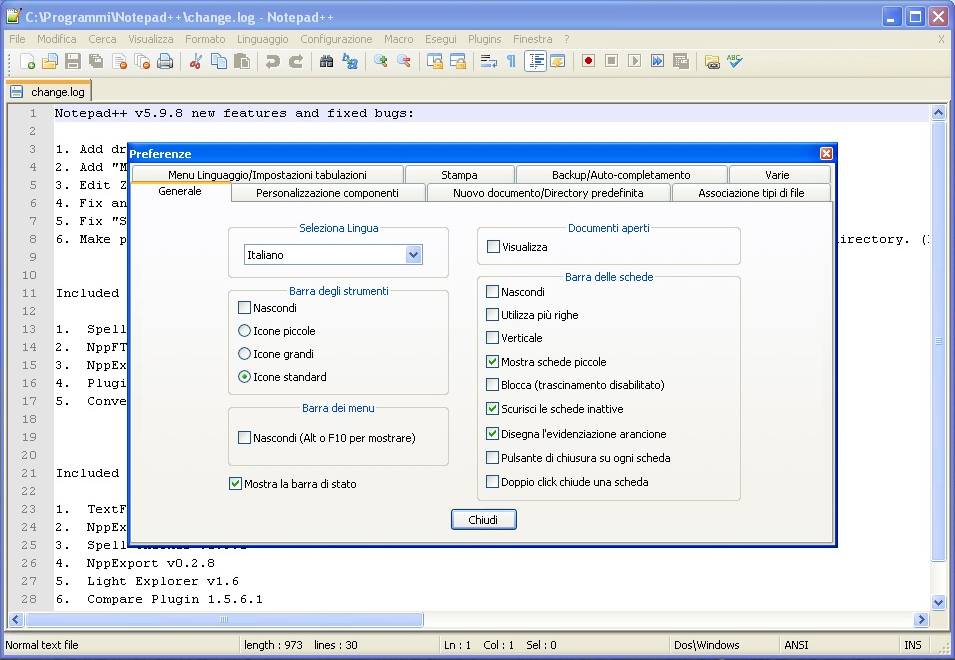Click the Open file folder icon
This screenshot has width=955, height=660.
coord(49,62)
